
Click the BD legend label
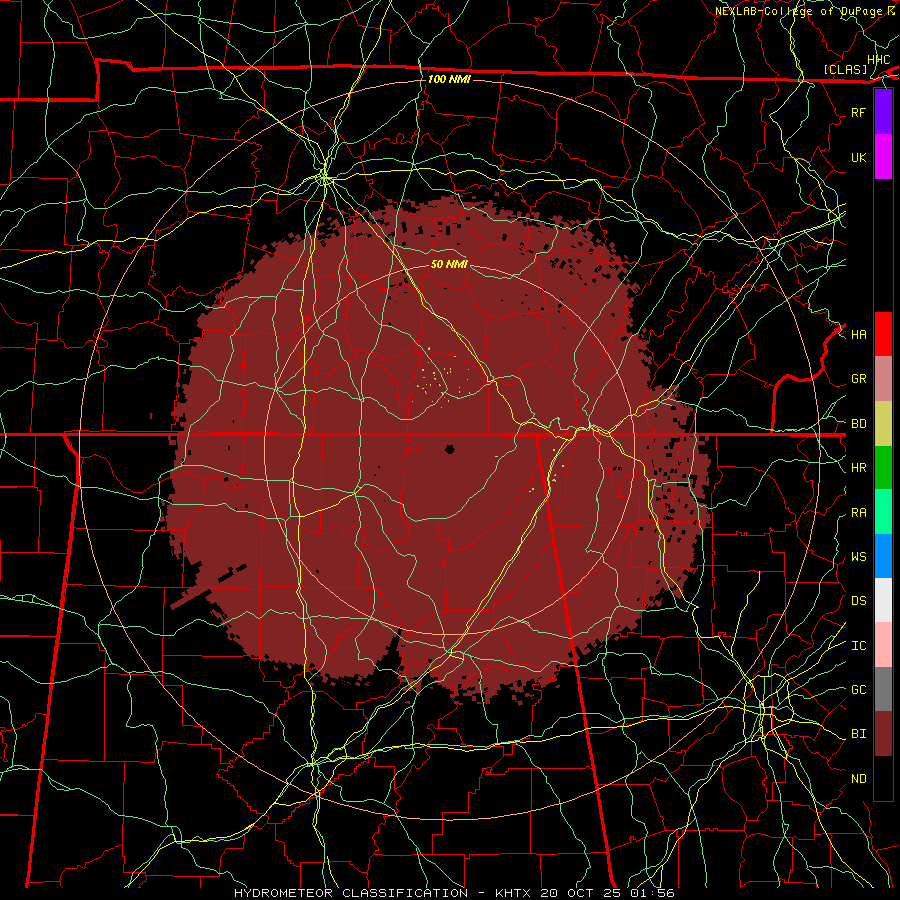point(859,424)
